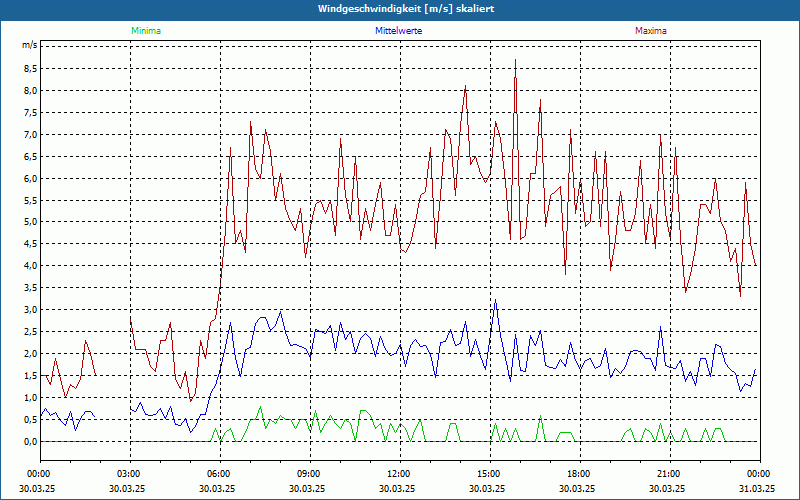The image size is (800, 500).
Task: Click the '3,0' y-axis value
Action: click(x=31, y=310)
